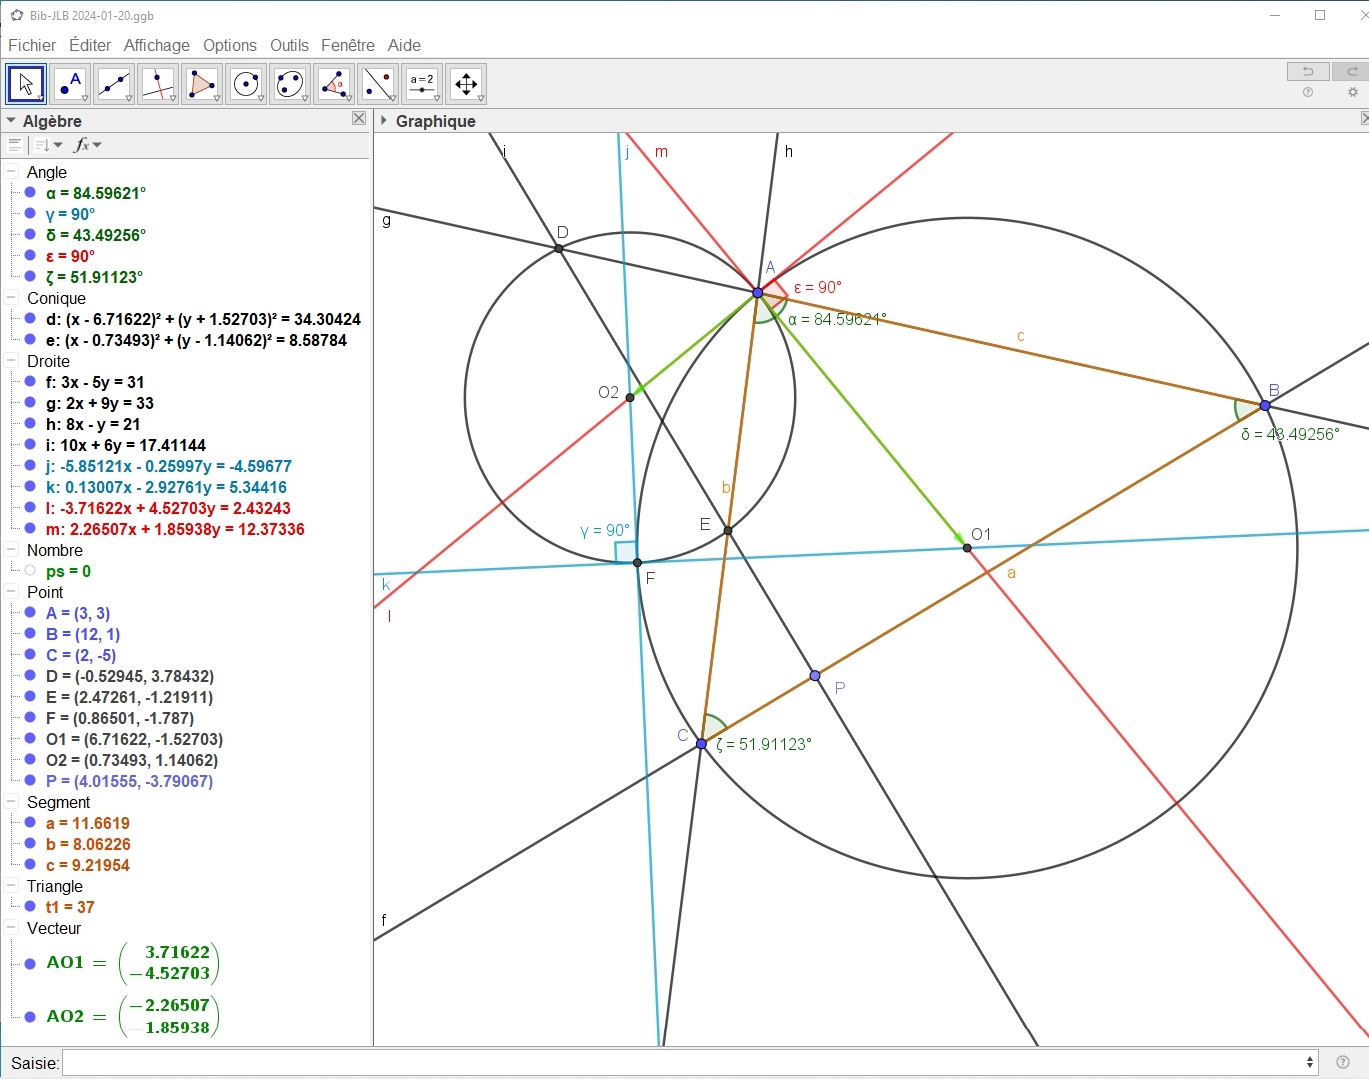Viewport: 1369px width, 1079px height.
Task: Click the Undo button
Action: point(1307,71)
